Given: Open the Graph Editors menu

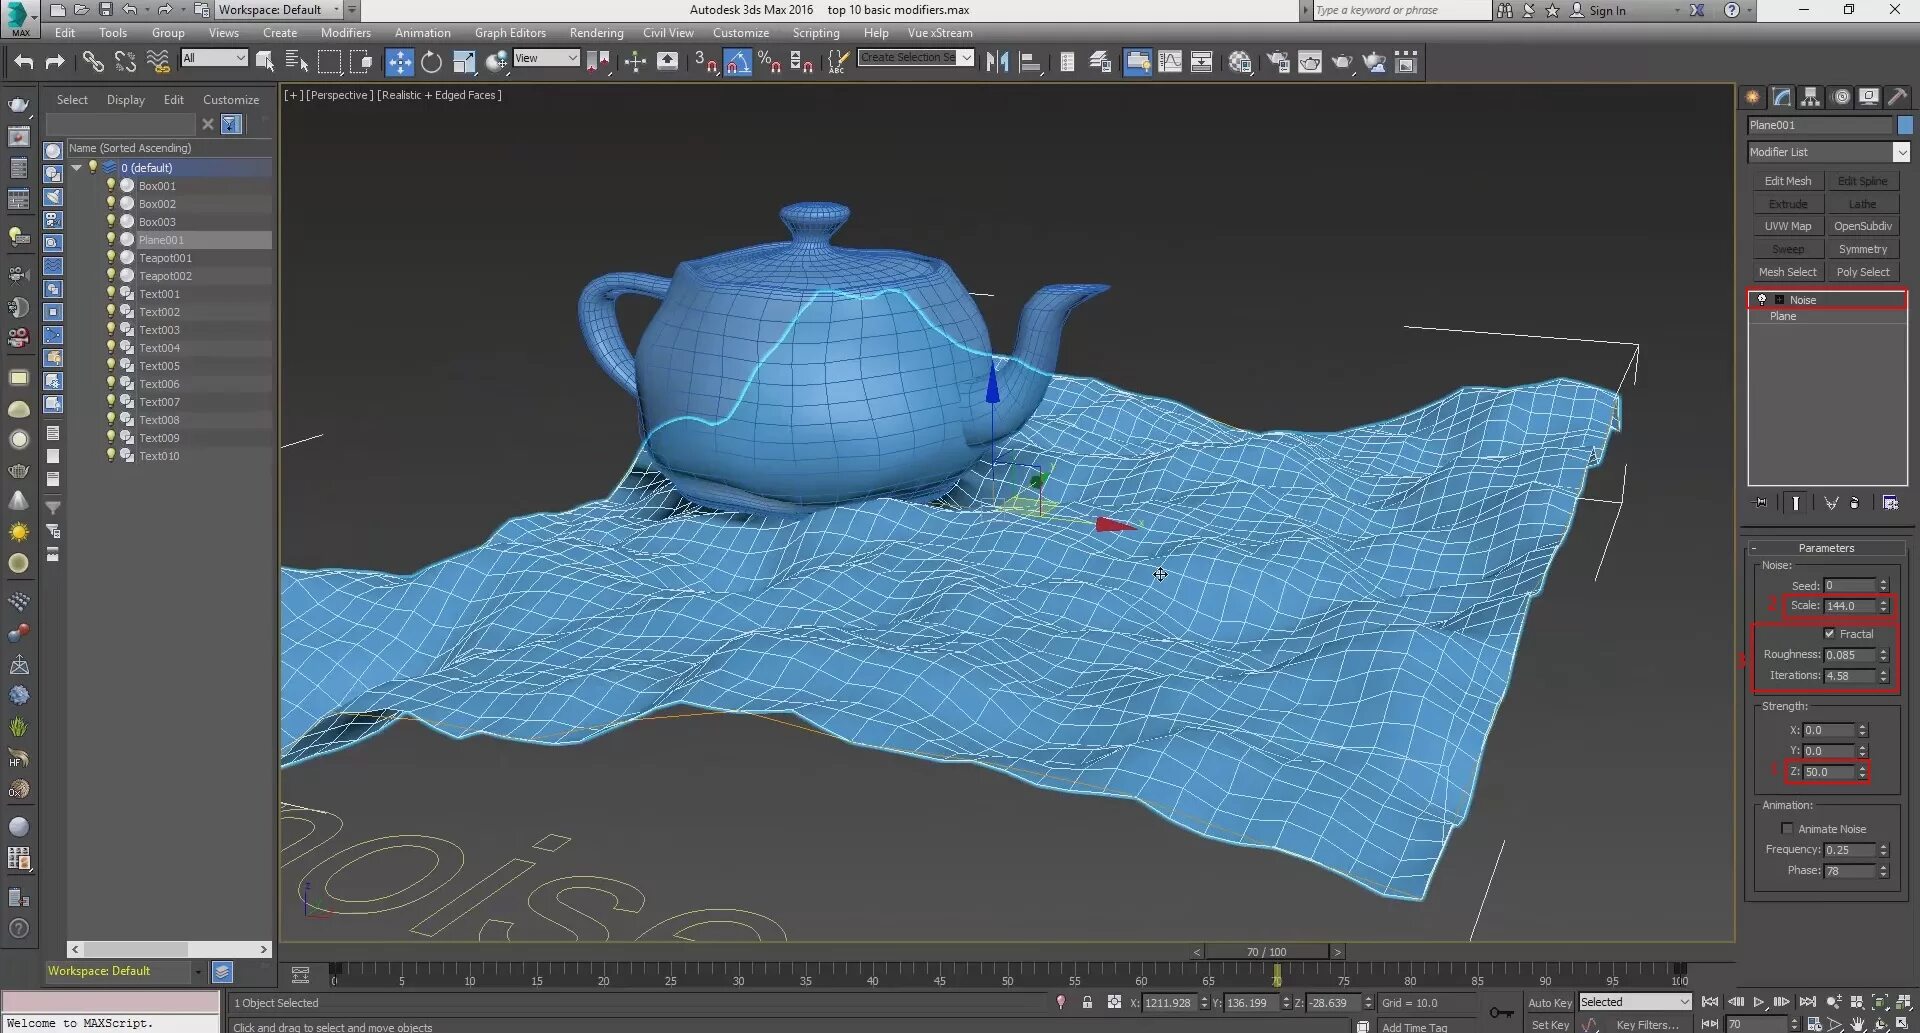Looking at the screenshot, I should coord(510,33).
